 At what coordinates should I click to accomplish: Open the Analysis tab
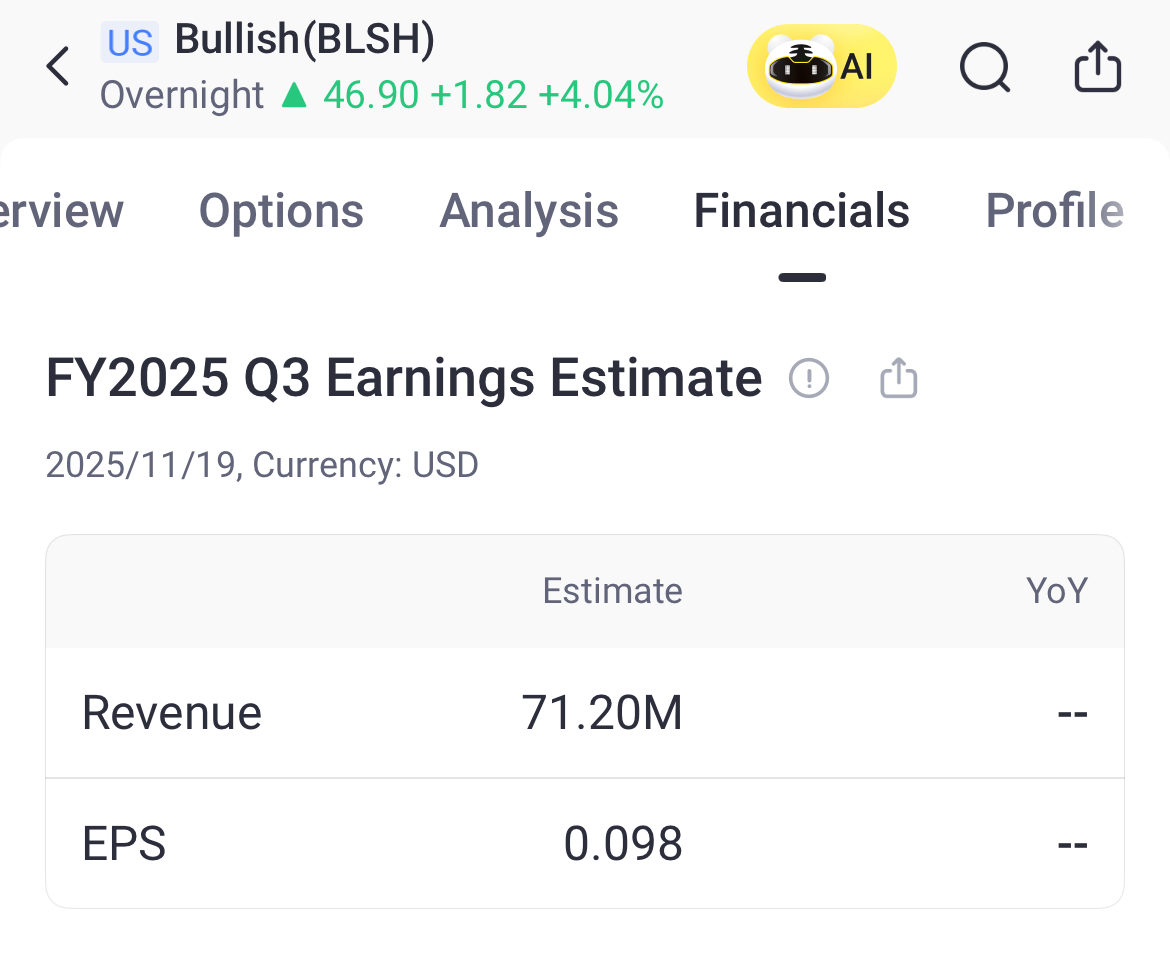pos(529,211)
